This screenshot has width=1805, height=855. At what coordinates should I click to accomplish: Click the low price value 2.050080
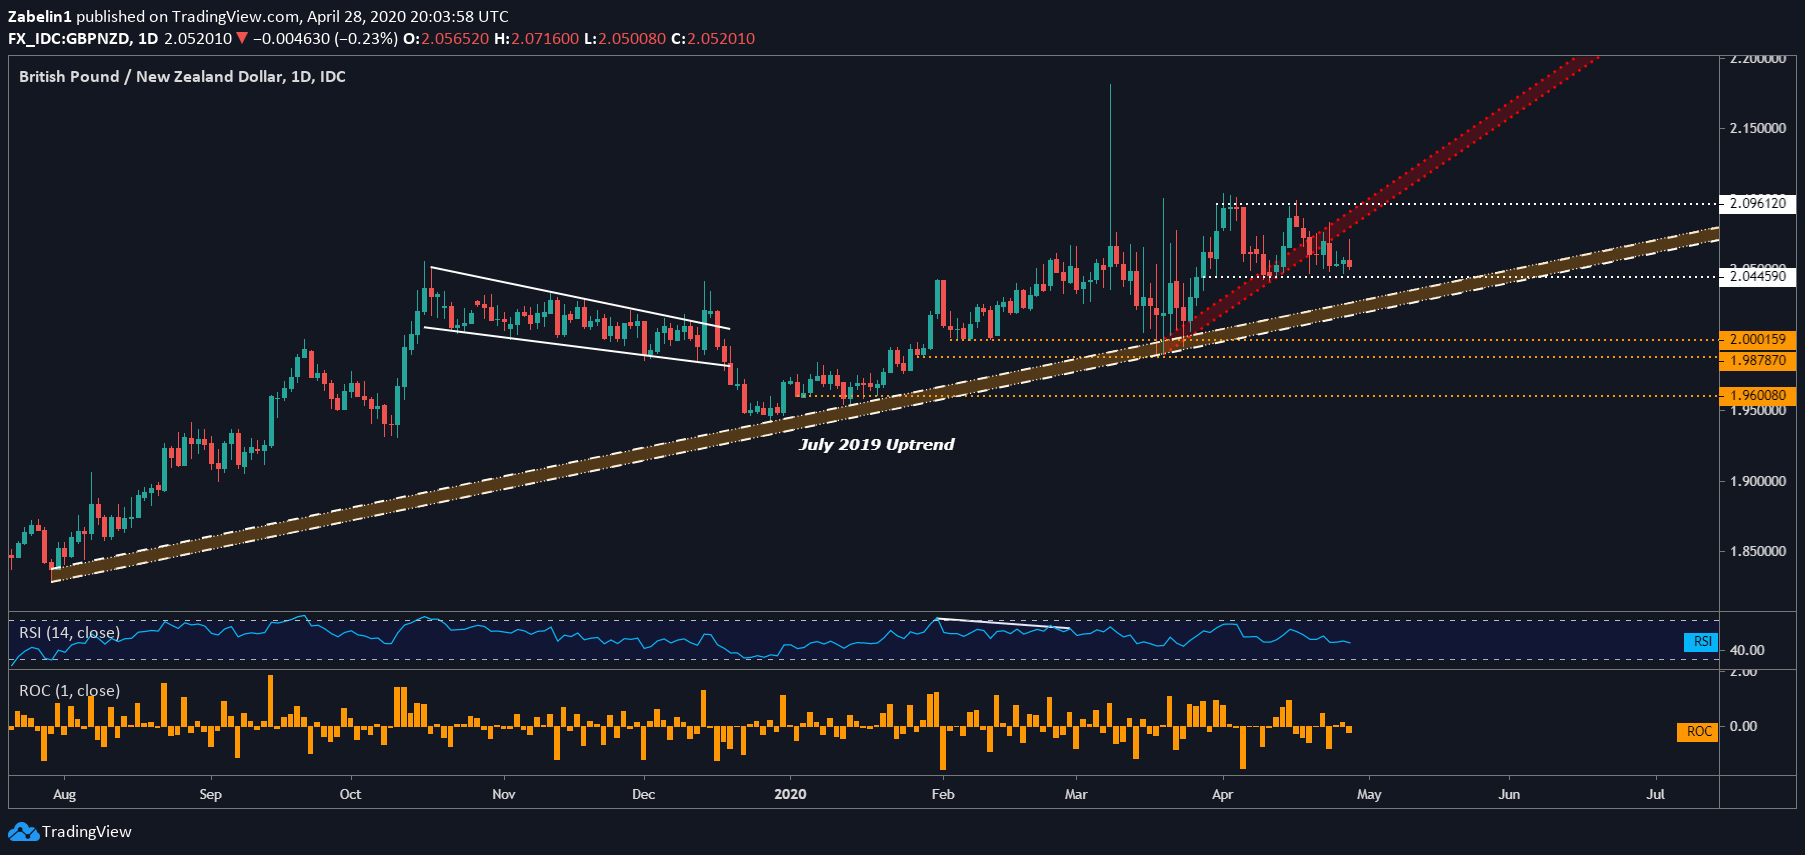point(632,39)
